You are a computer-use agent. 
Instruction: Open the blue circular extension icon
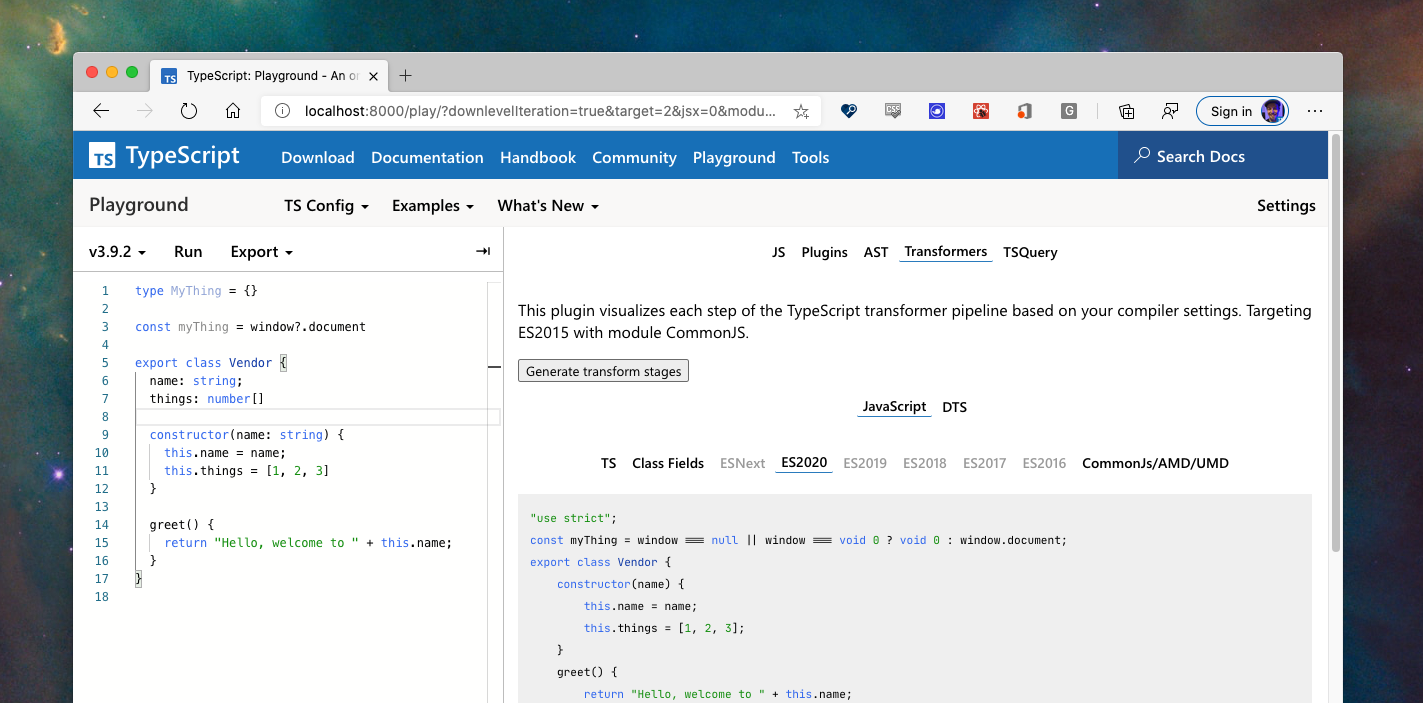(x=937, y=111)
